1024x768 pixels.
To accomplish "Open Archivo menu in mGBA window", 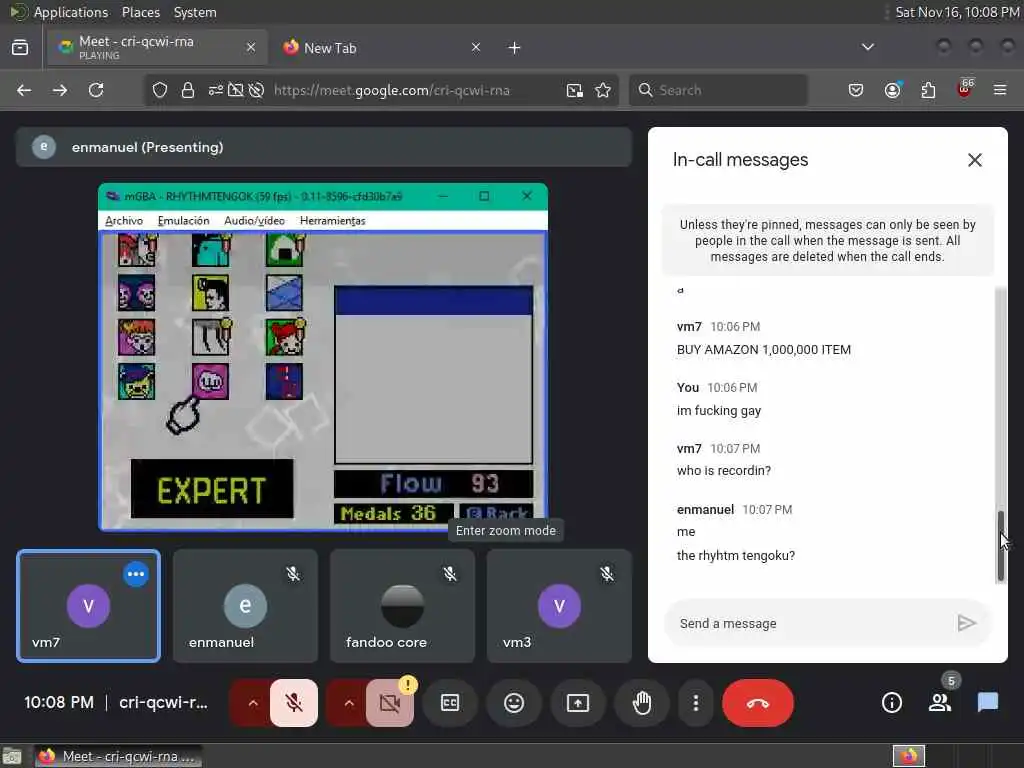I will 124,221.
